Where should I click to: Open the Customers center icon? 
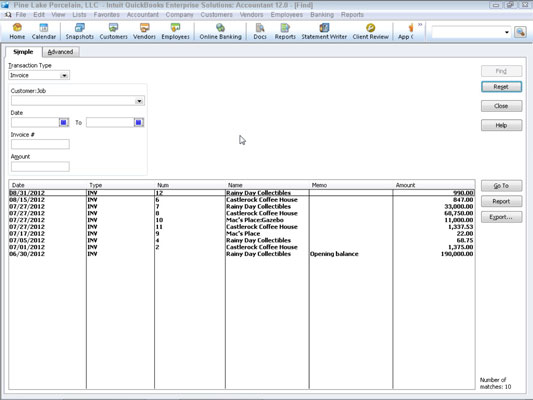pyautogui.click(x=114, y=31)
